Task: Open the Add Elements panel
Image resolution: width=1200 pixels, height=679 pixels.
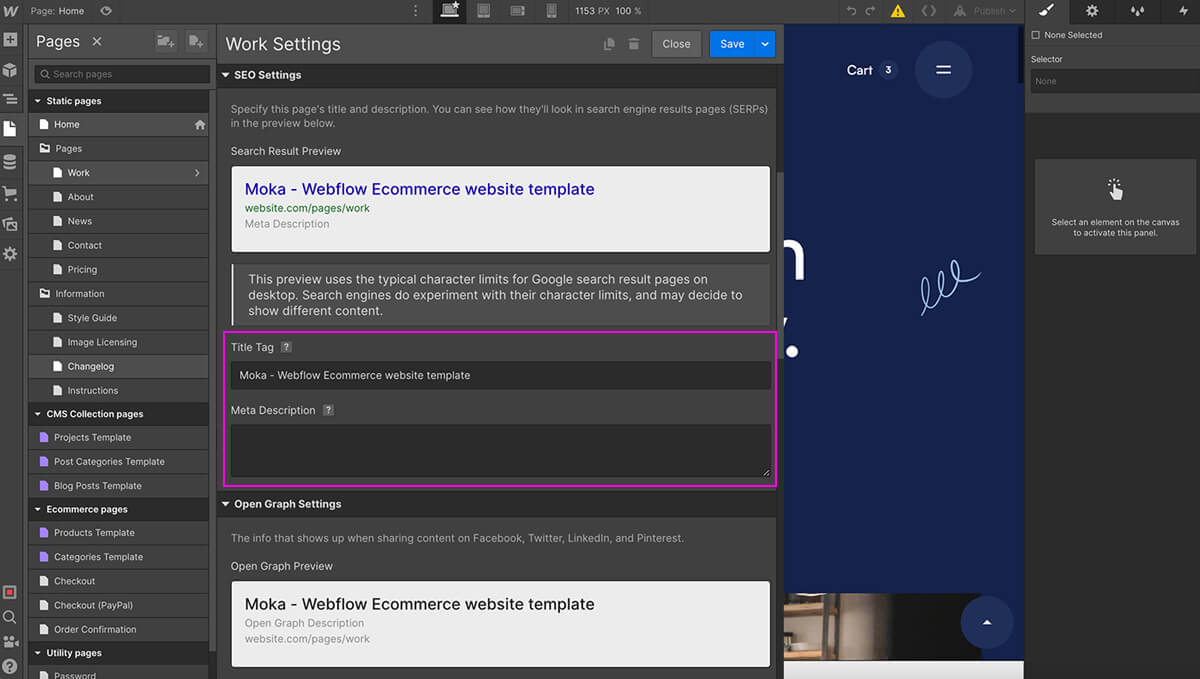Action: coord(10,40)
